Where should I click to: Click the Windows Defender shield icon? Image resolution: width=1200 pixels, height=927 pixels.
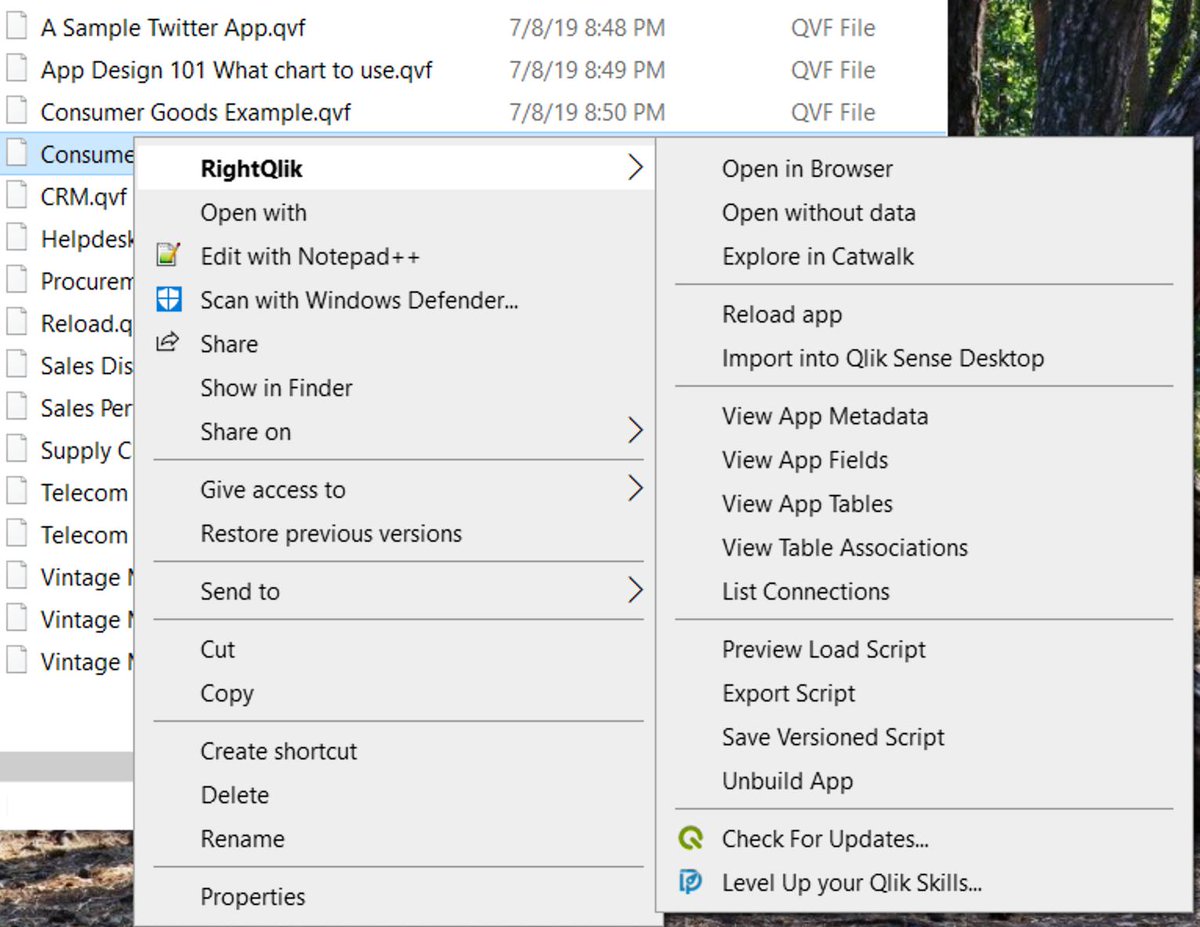coord(168,299)
